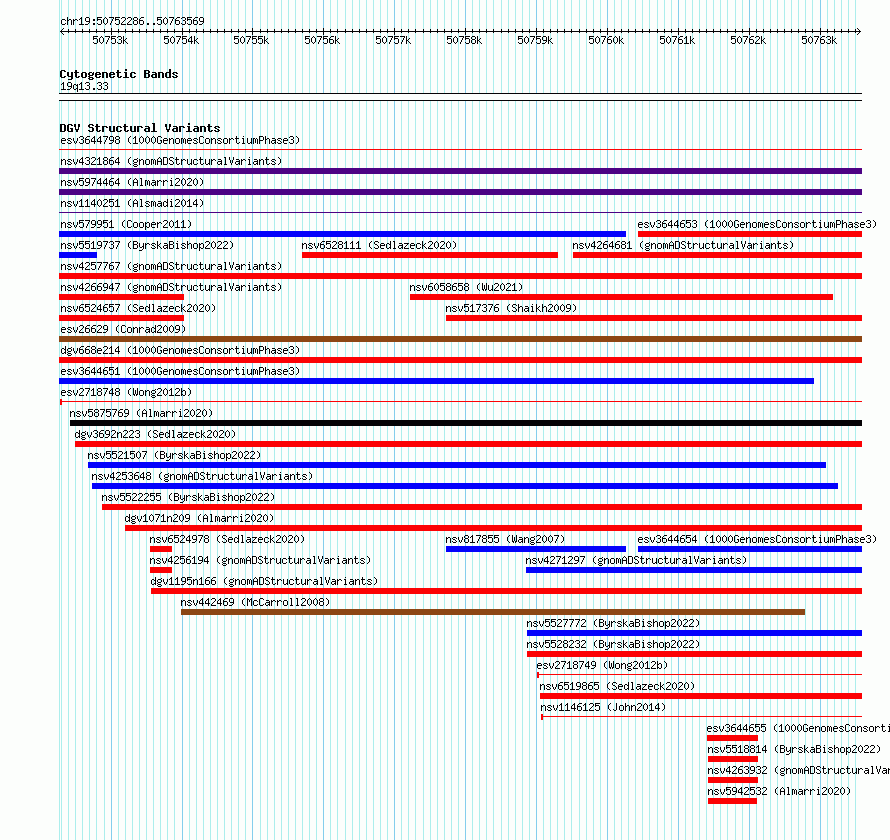Open nsv5522255 (ByrskaBishop2022) label
890x840 pixels.
pos(188,497)
